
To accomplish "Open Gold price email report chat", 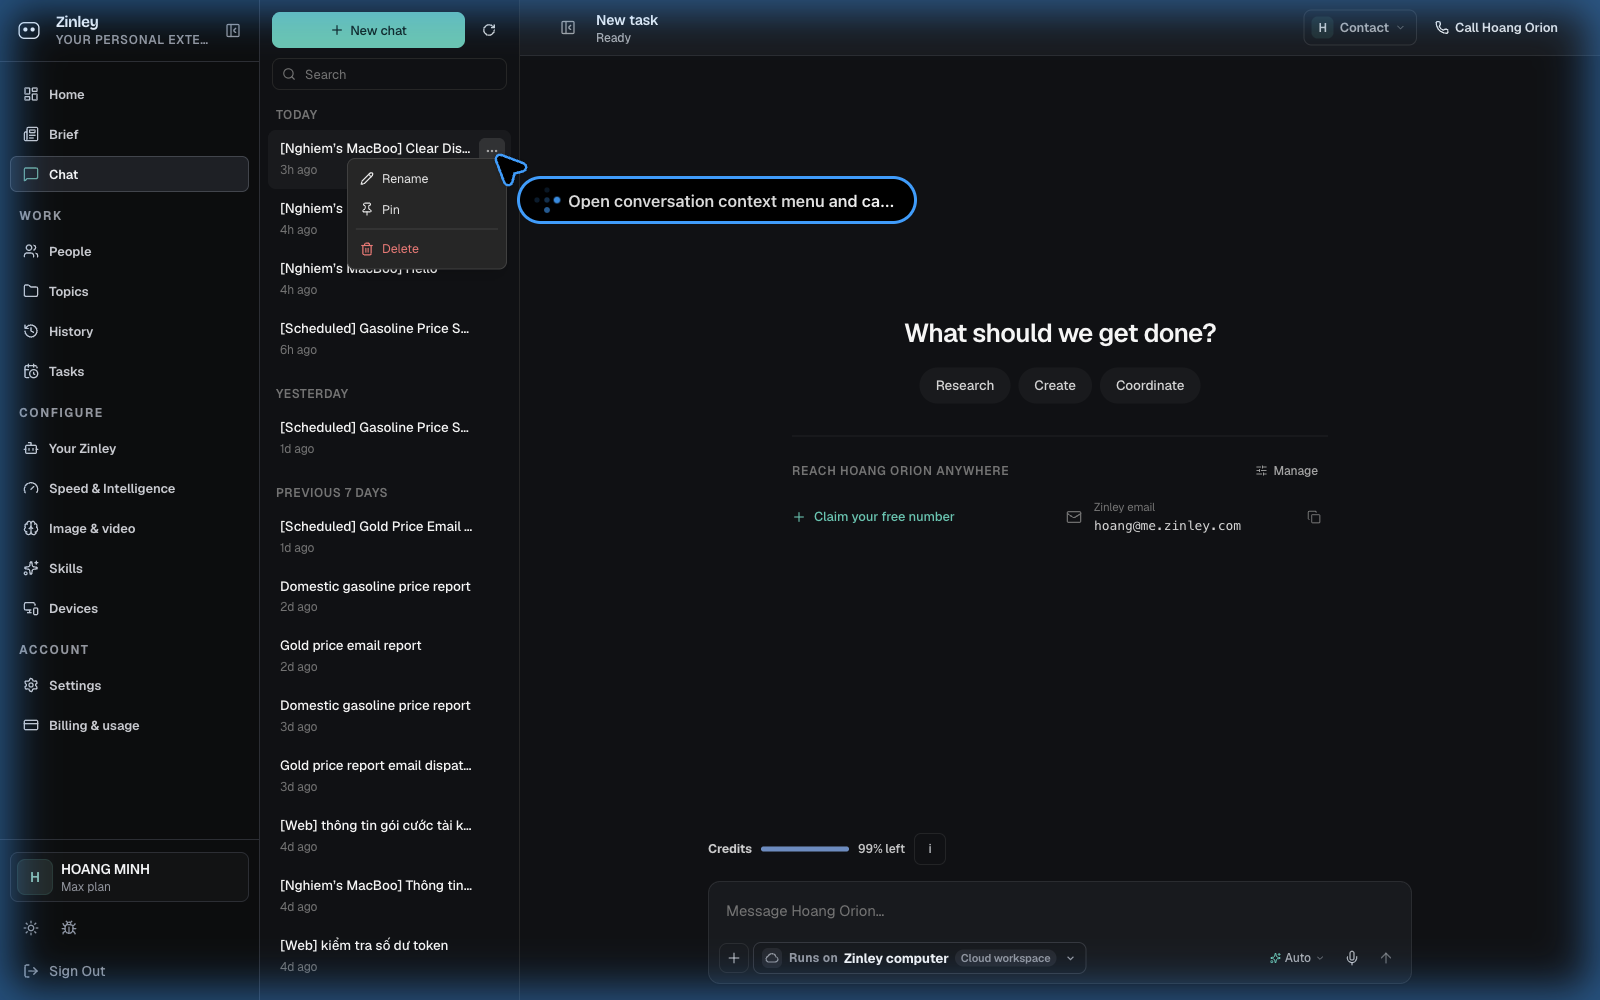I will coord(389,655).
